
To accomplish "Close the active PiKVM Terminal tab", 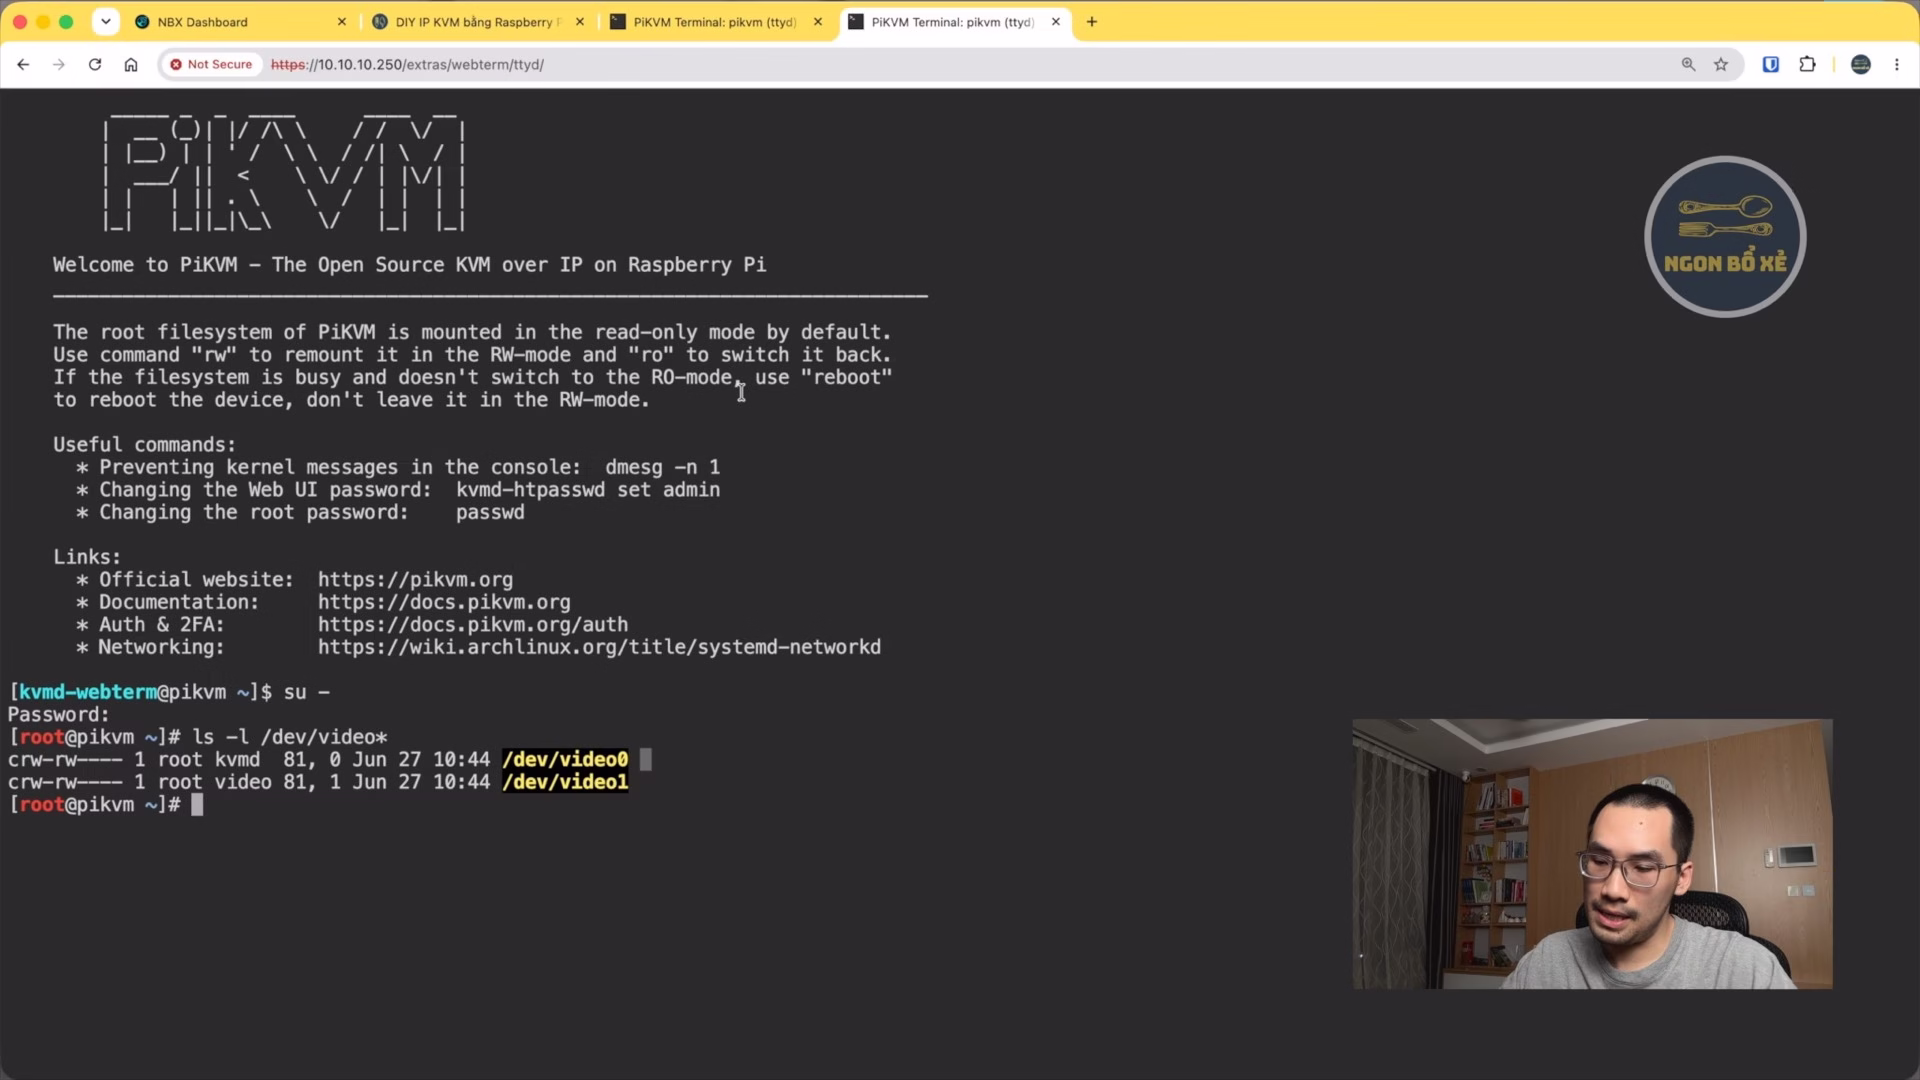I will [1056, 21].
